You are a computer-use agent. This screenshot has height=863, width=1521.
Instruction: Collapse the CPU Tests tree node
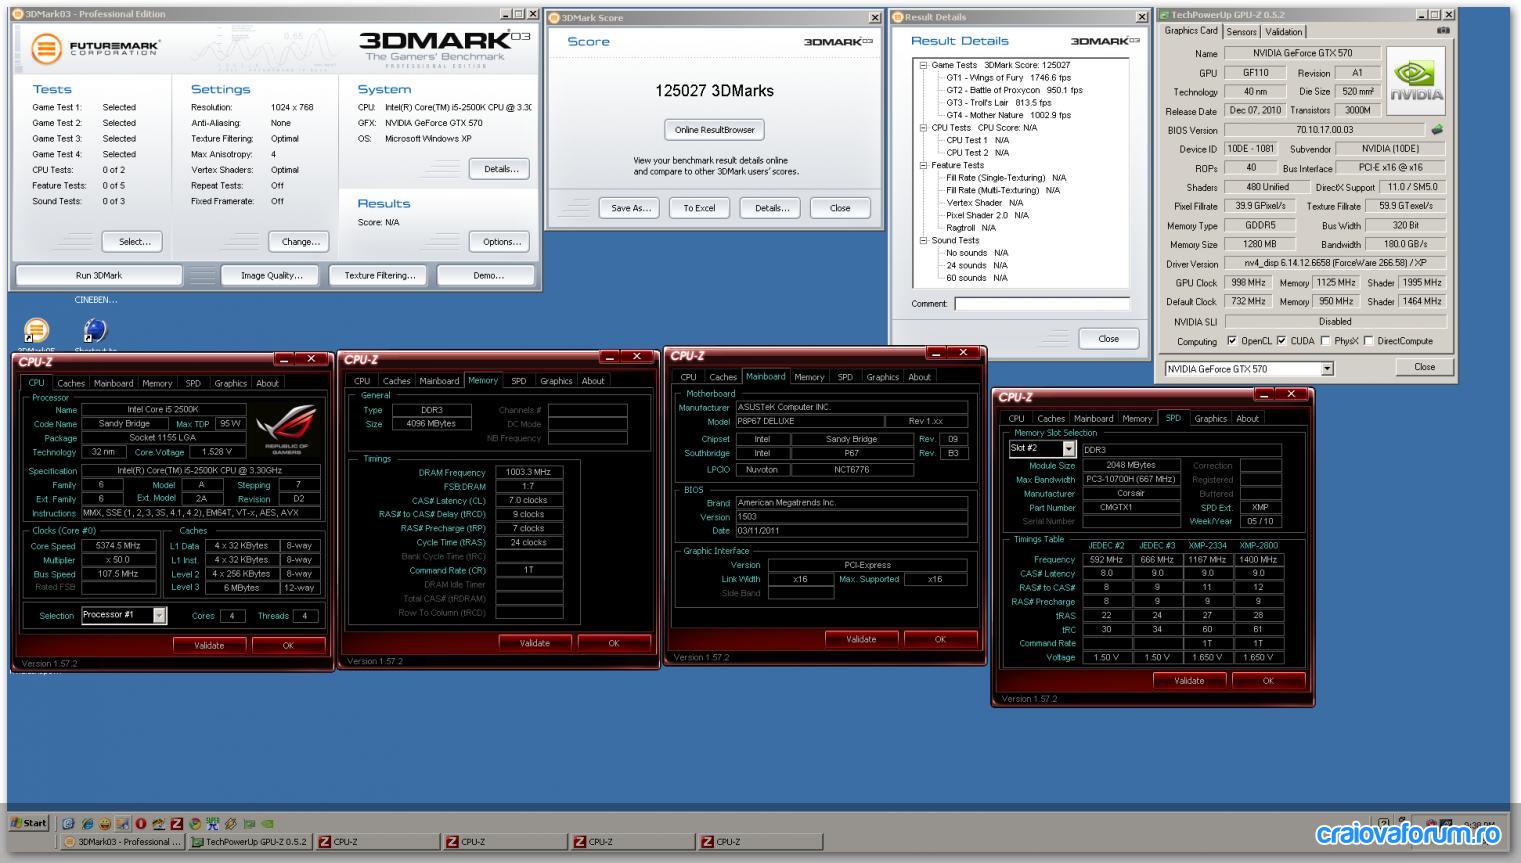click(x=923, y=128)
